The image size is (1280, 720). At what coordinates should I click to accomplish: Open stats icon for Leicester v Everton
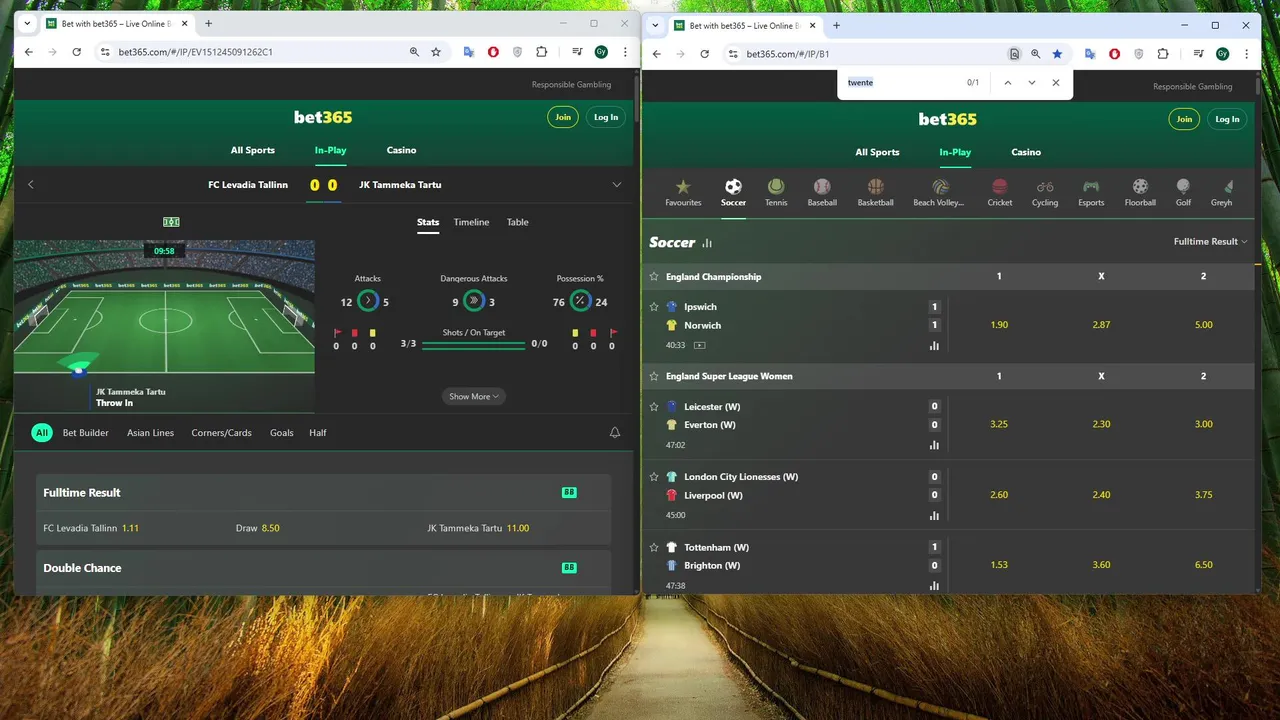[934, 445]
